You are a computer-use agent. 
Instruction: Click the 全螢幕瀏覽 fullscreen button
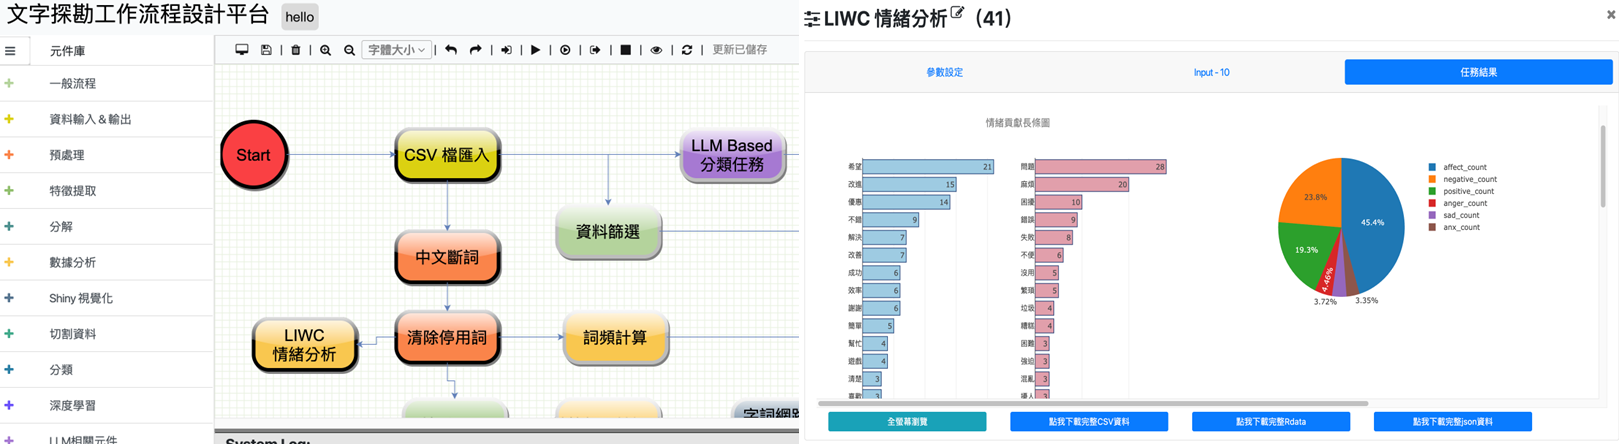(906, 422)
